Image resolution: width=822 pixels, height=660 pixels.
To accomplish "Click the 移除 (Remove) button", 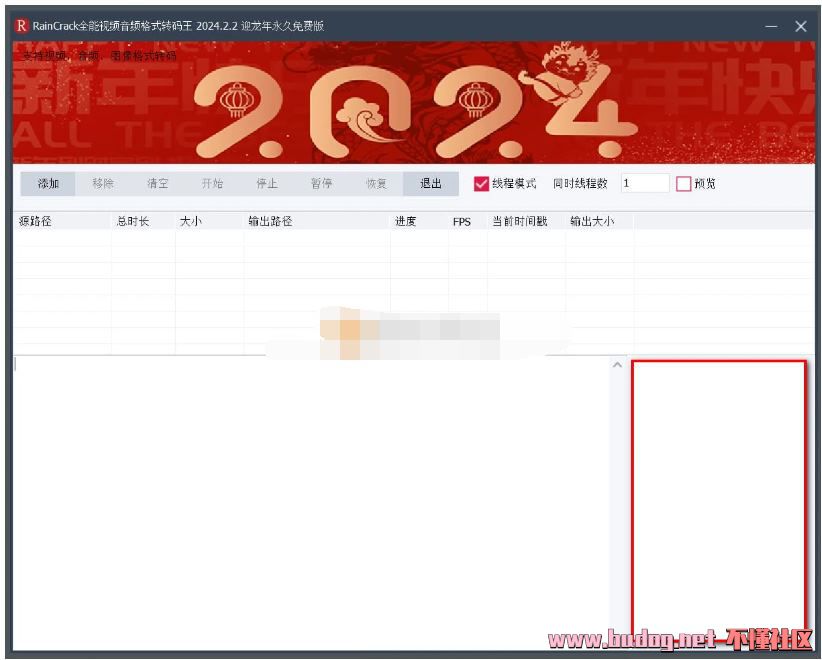I will (x=103, y=183).
